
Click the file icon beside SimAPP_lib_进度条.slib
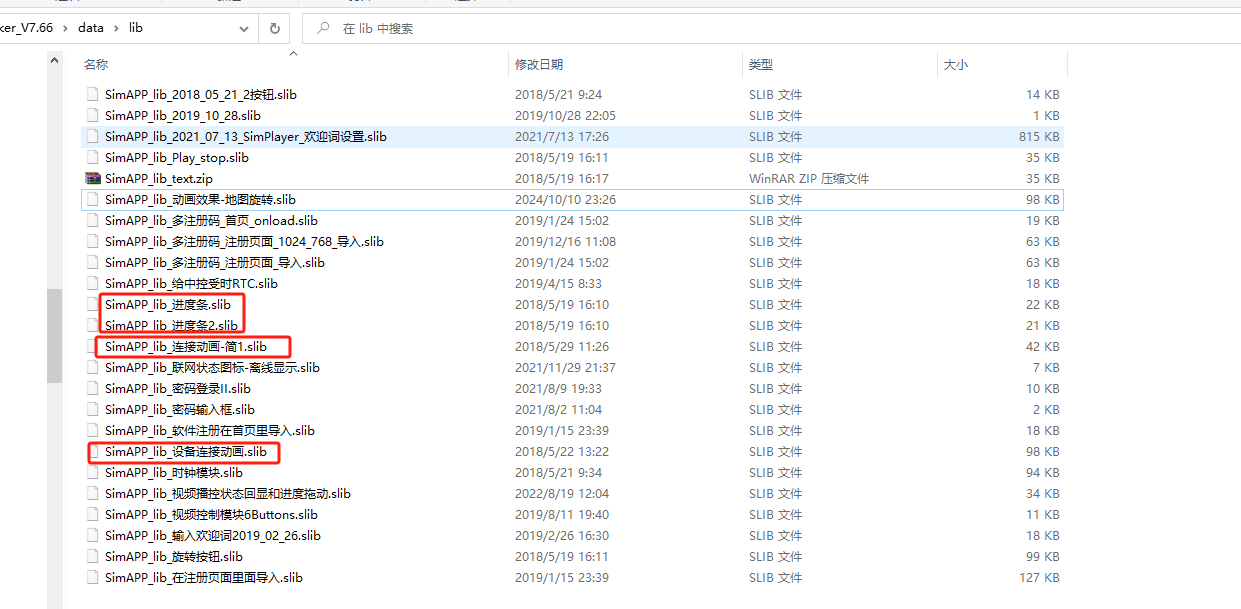pos(93,305)
